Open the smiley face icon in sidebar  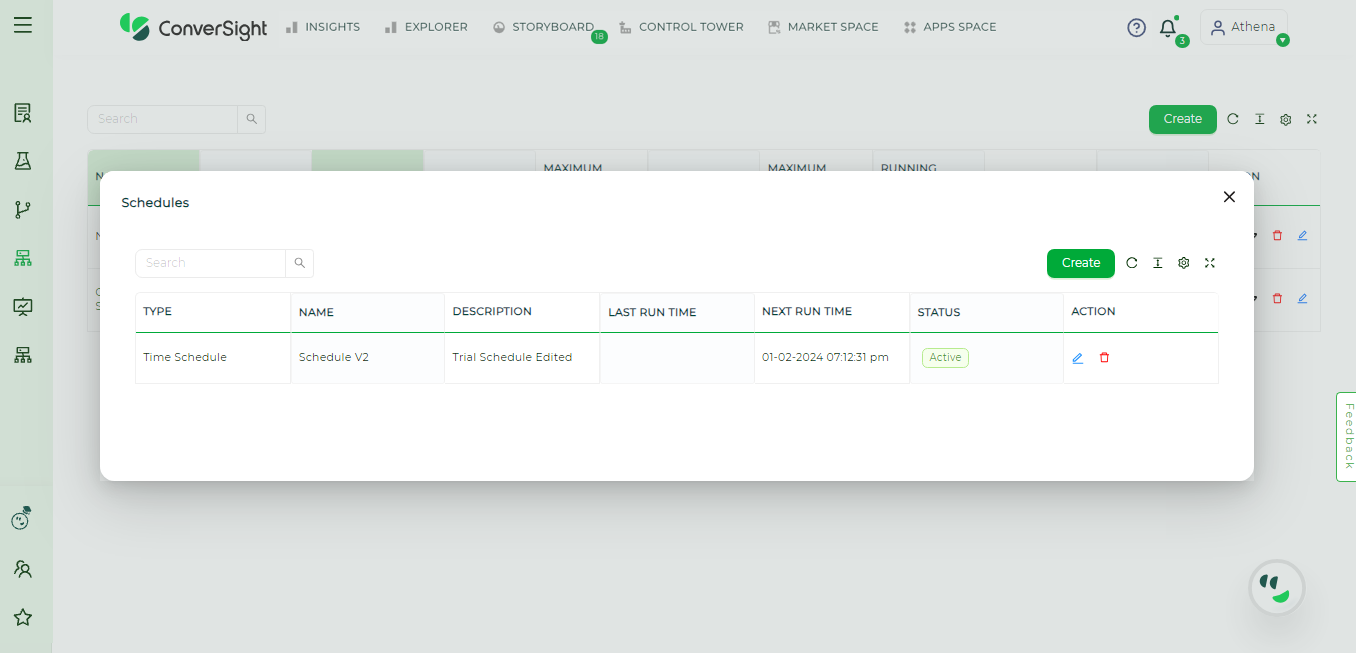click(22, 518)
